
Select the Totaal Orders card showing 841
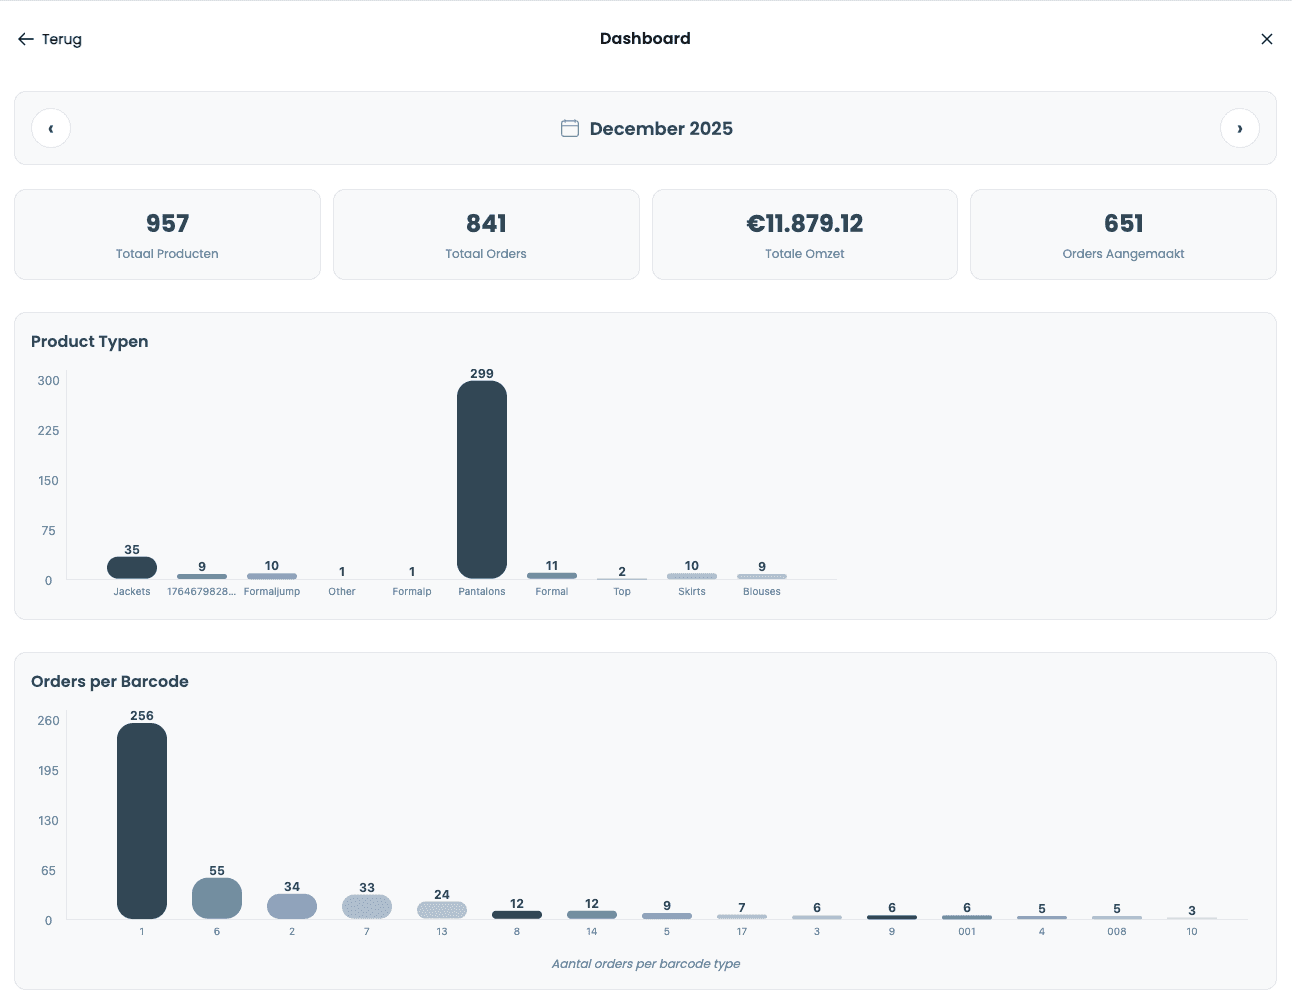pos(486,234)
